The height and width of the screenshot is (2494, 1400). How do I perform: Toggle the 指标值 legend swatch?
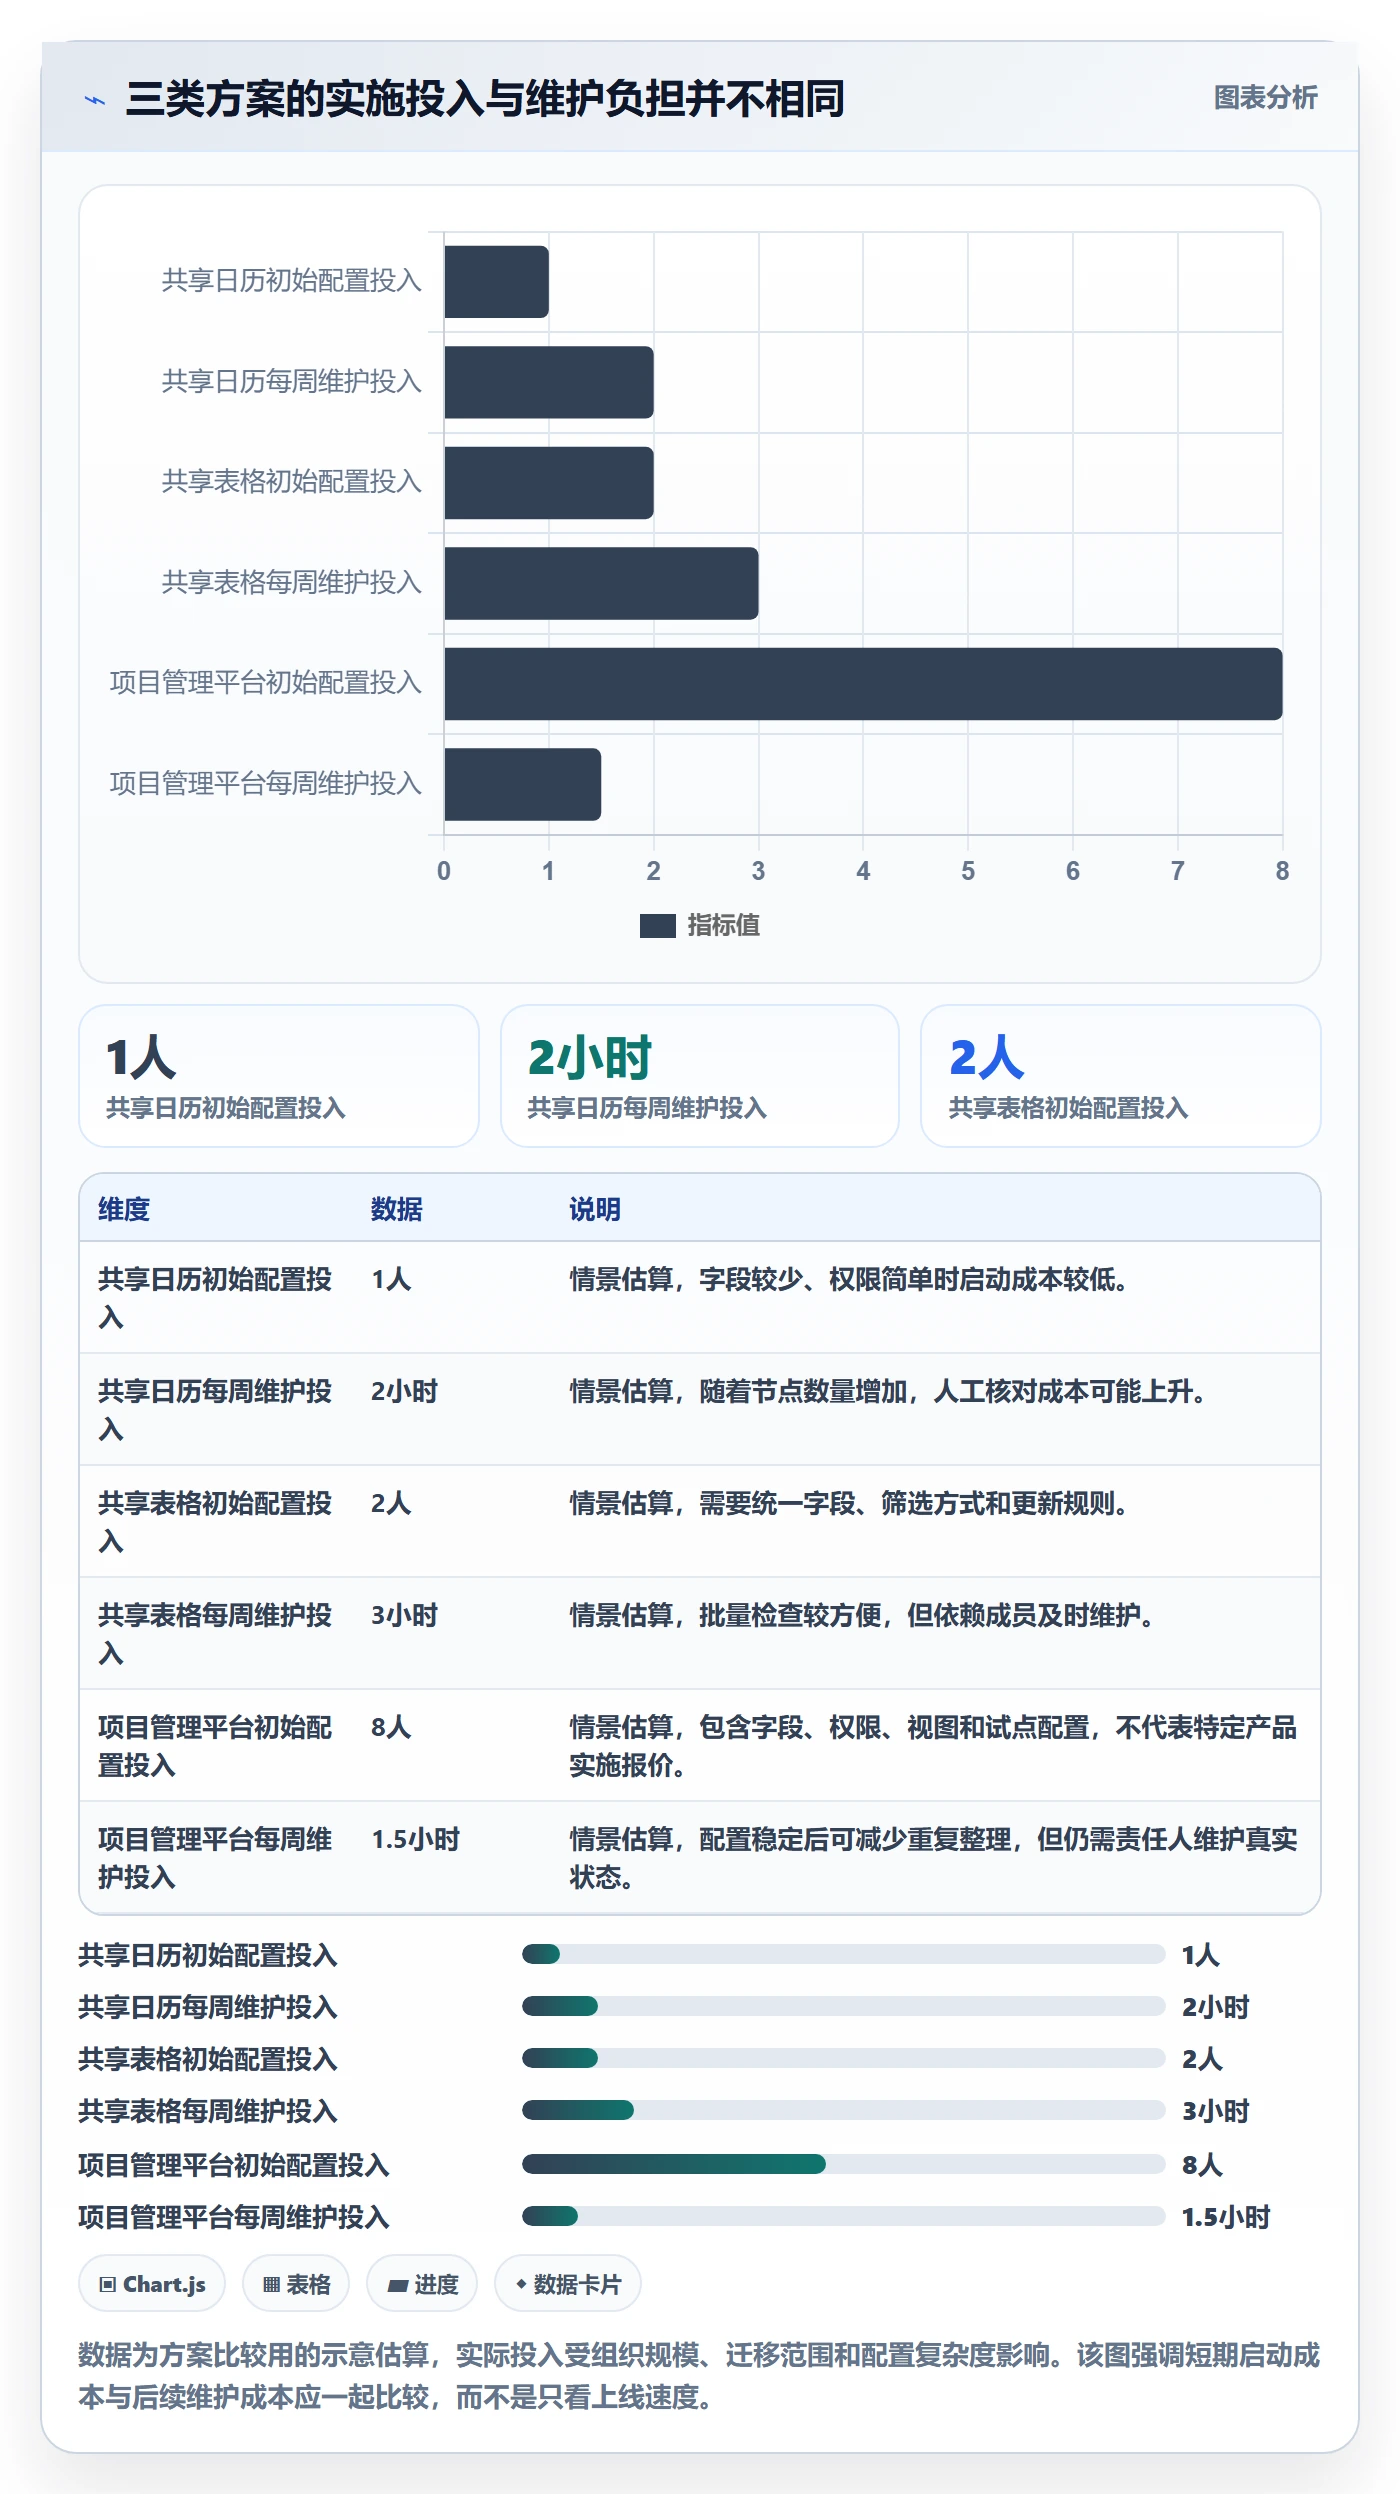[x=657, y=926]
